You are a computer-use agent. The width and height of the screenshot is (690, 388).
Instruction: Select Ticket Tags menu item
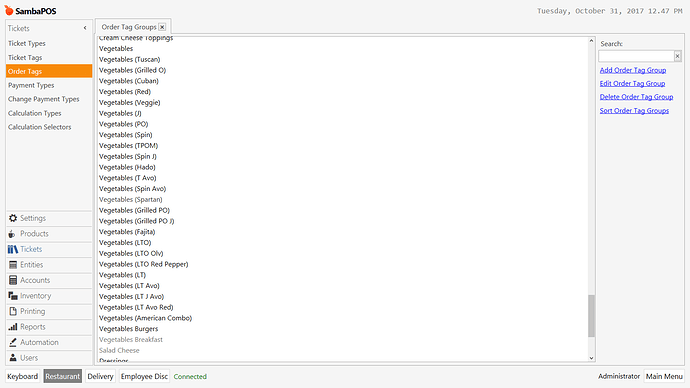coord(25,58)
